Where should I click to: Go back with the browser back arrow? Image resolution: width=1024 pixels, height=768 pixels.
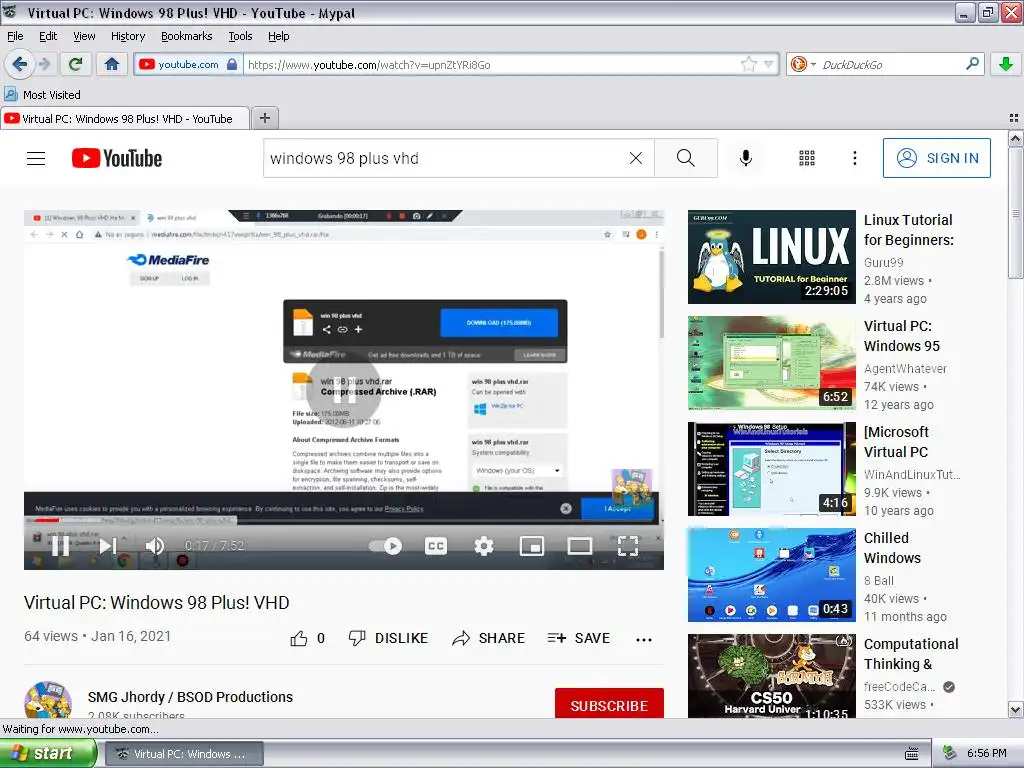point(19,64)
